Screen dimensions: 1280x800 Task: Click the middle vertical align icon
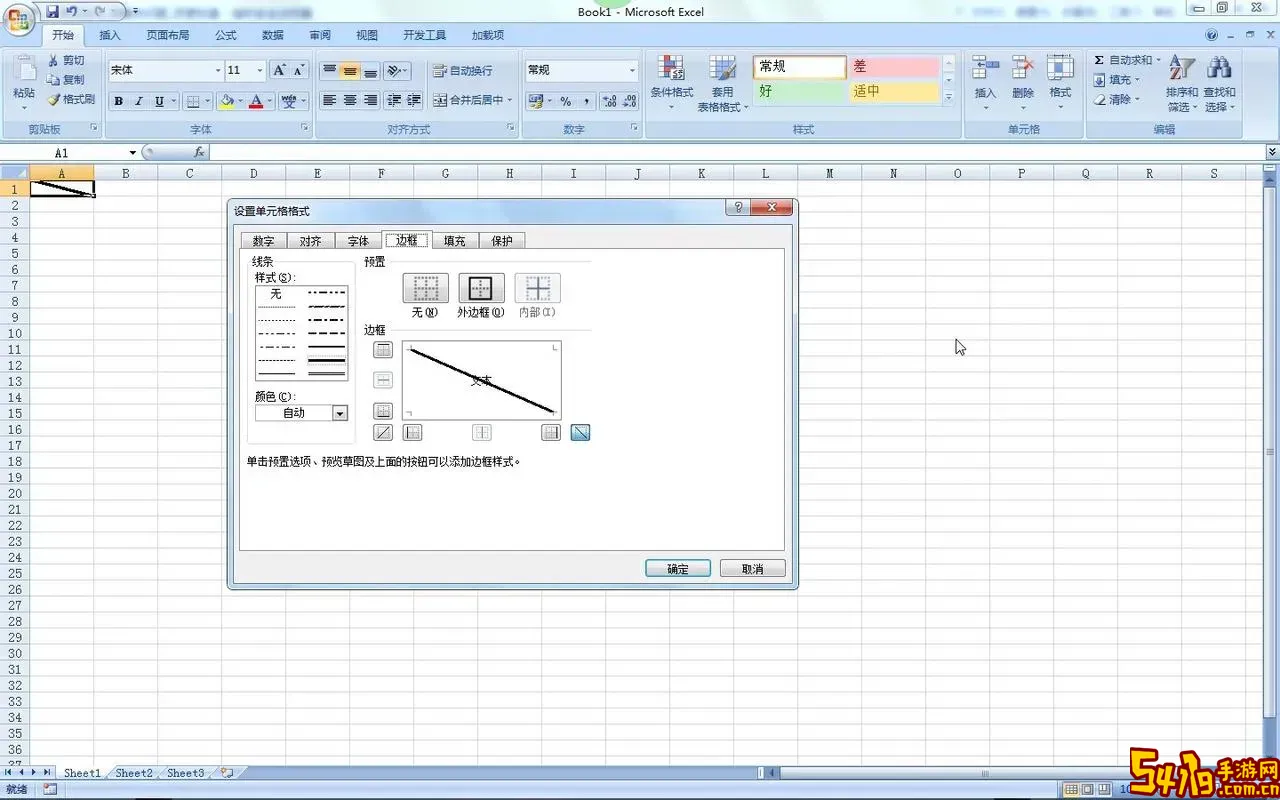pyautogui.click(x=349, y=71)
